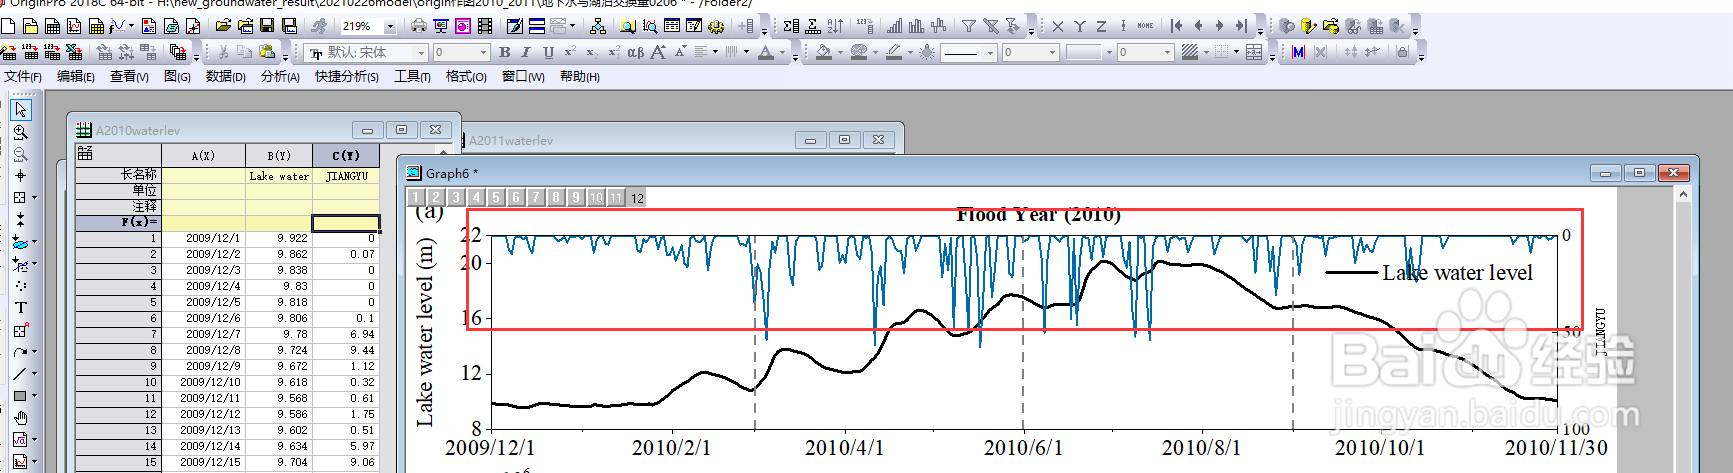Open the 格式(O) menu

click(466, 76)
